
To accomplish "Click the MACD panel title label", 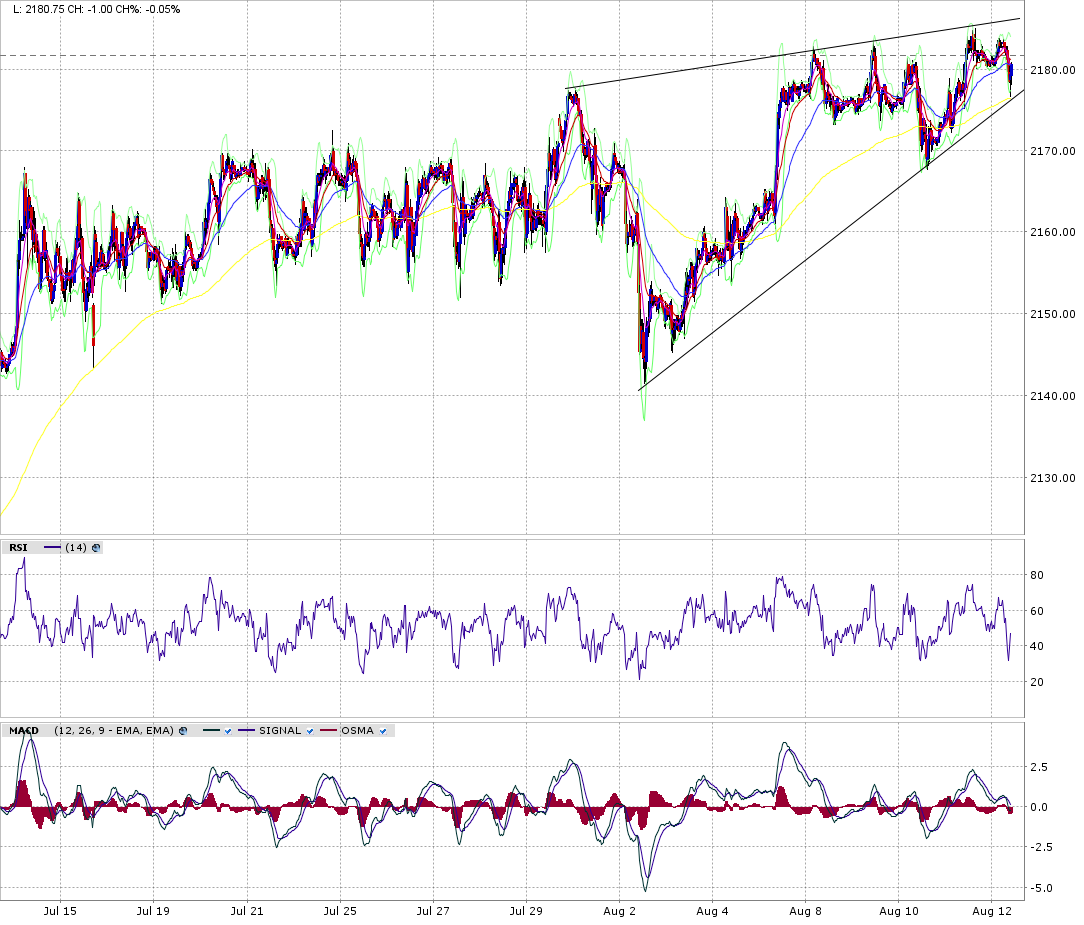I will tap(24, 731).
